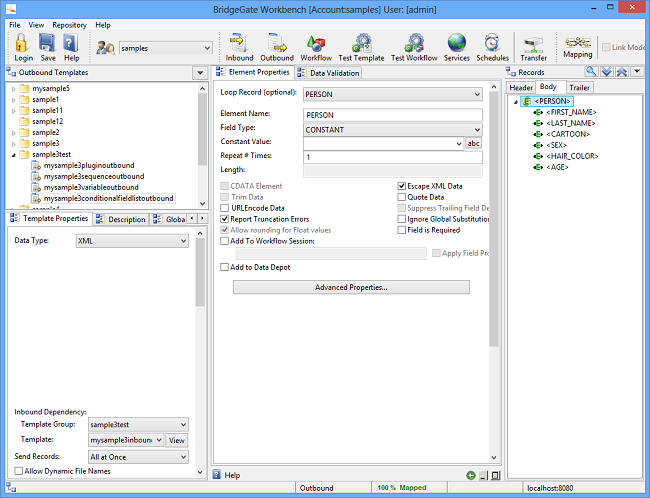Open Schedules clock icon
This screenshot has width=650, height=498.
pyautogui.click(x=492, y=48)
